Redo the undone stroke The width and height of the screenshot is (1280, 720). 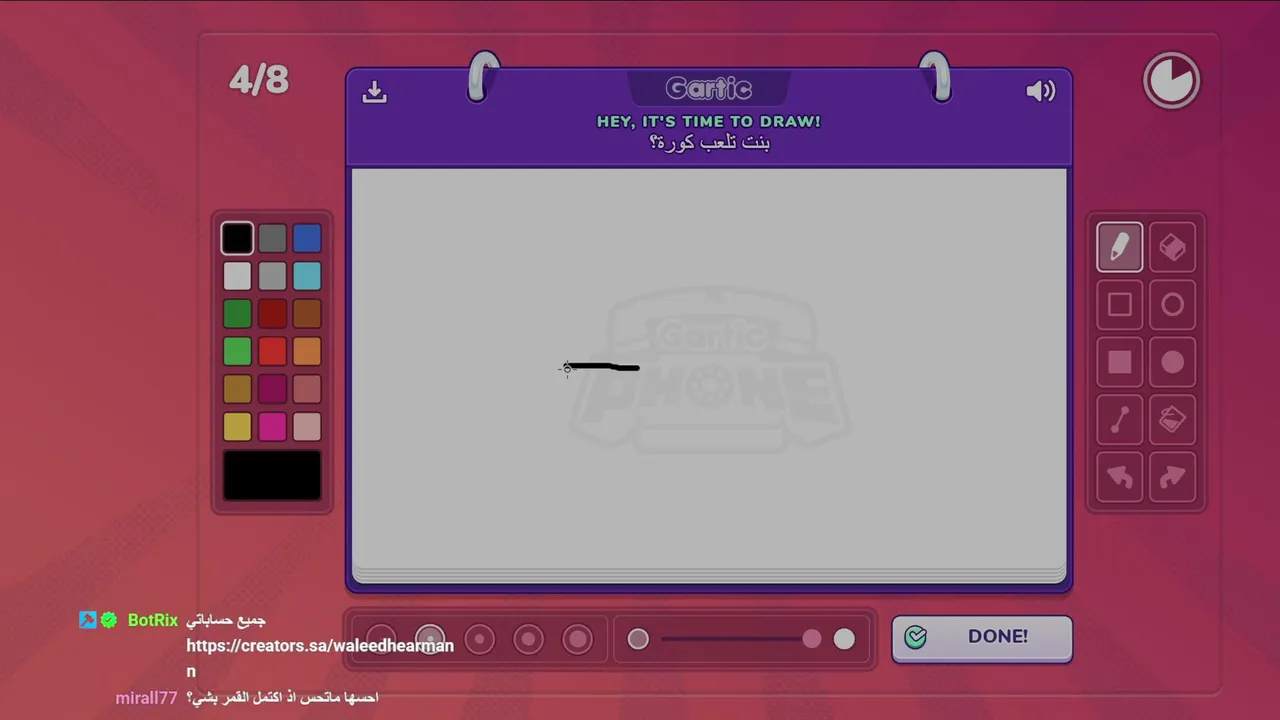[x=1172, y=478]
